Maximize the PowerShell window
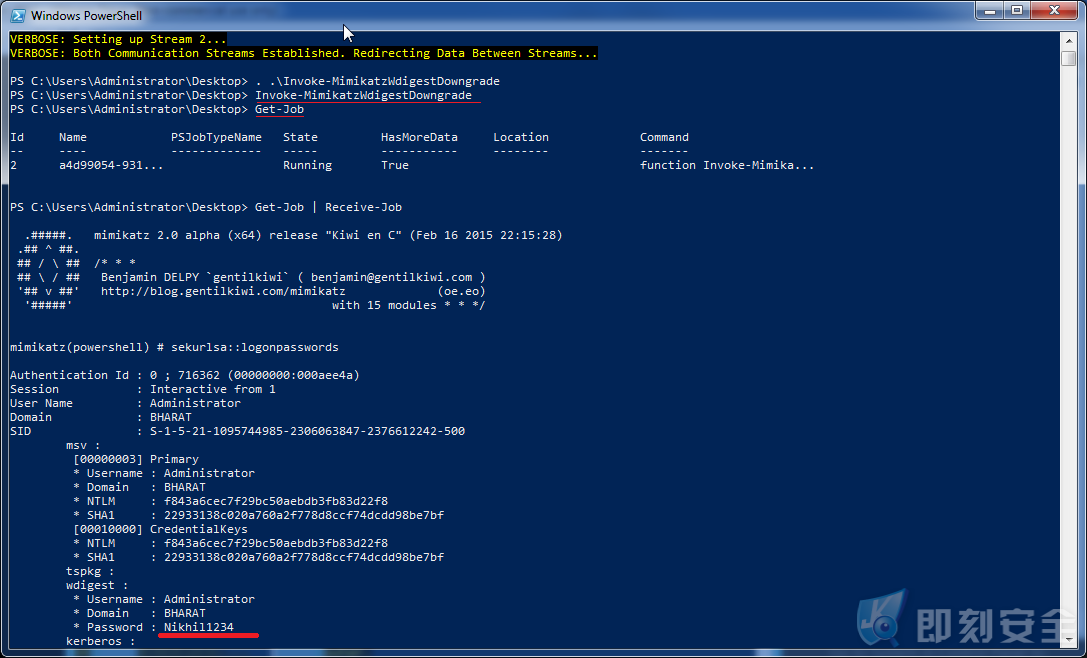 (1017, 10)
